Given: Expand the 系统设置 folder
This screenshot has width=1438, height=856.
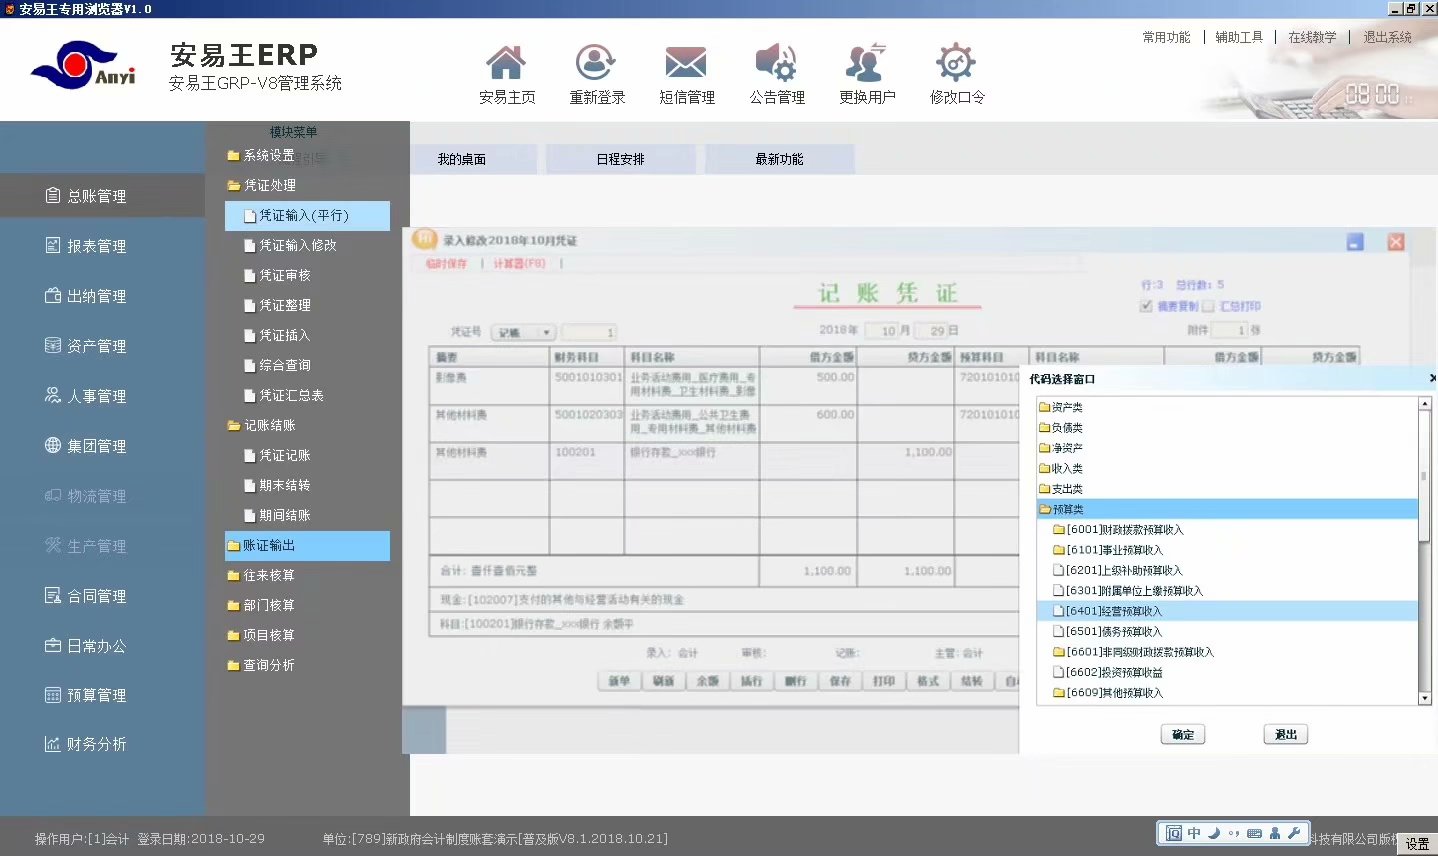Looking at the screenshot, I should click(261, 156).
